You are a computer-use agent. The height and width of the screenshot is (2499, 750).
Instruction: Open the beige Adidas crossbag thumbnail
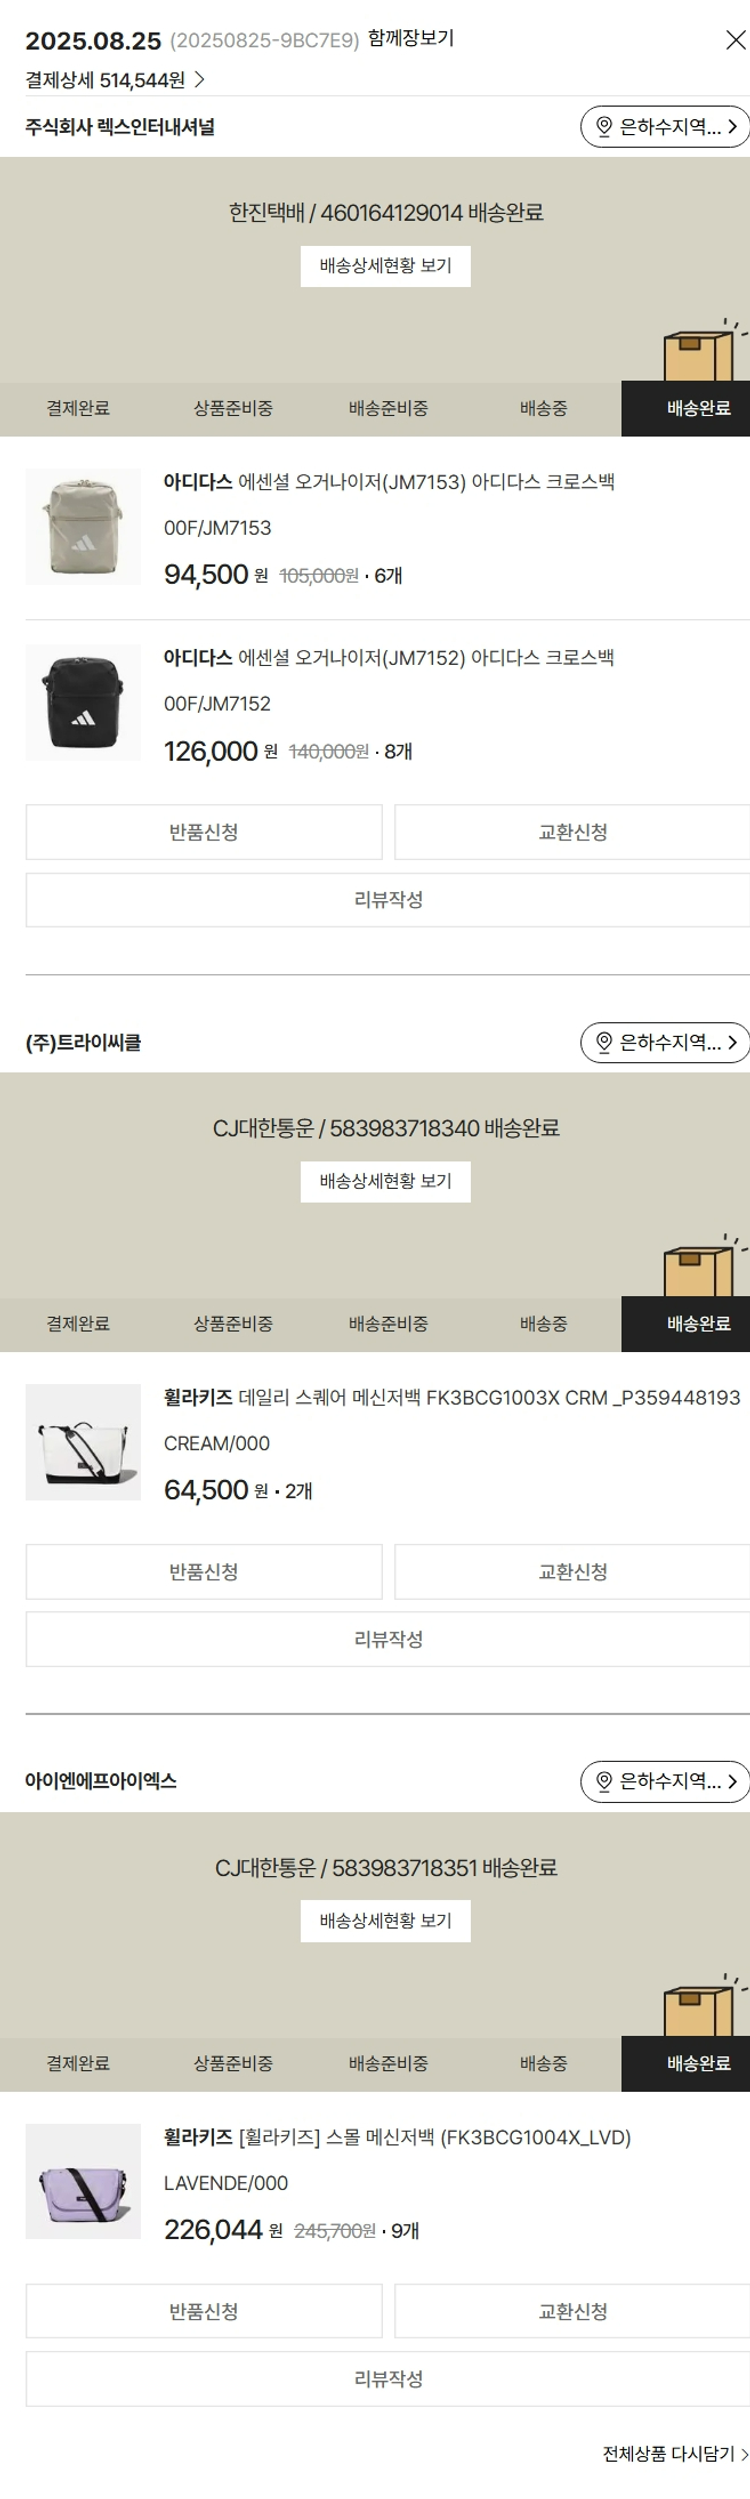pos(83,527)
